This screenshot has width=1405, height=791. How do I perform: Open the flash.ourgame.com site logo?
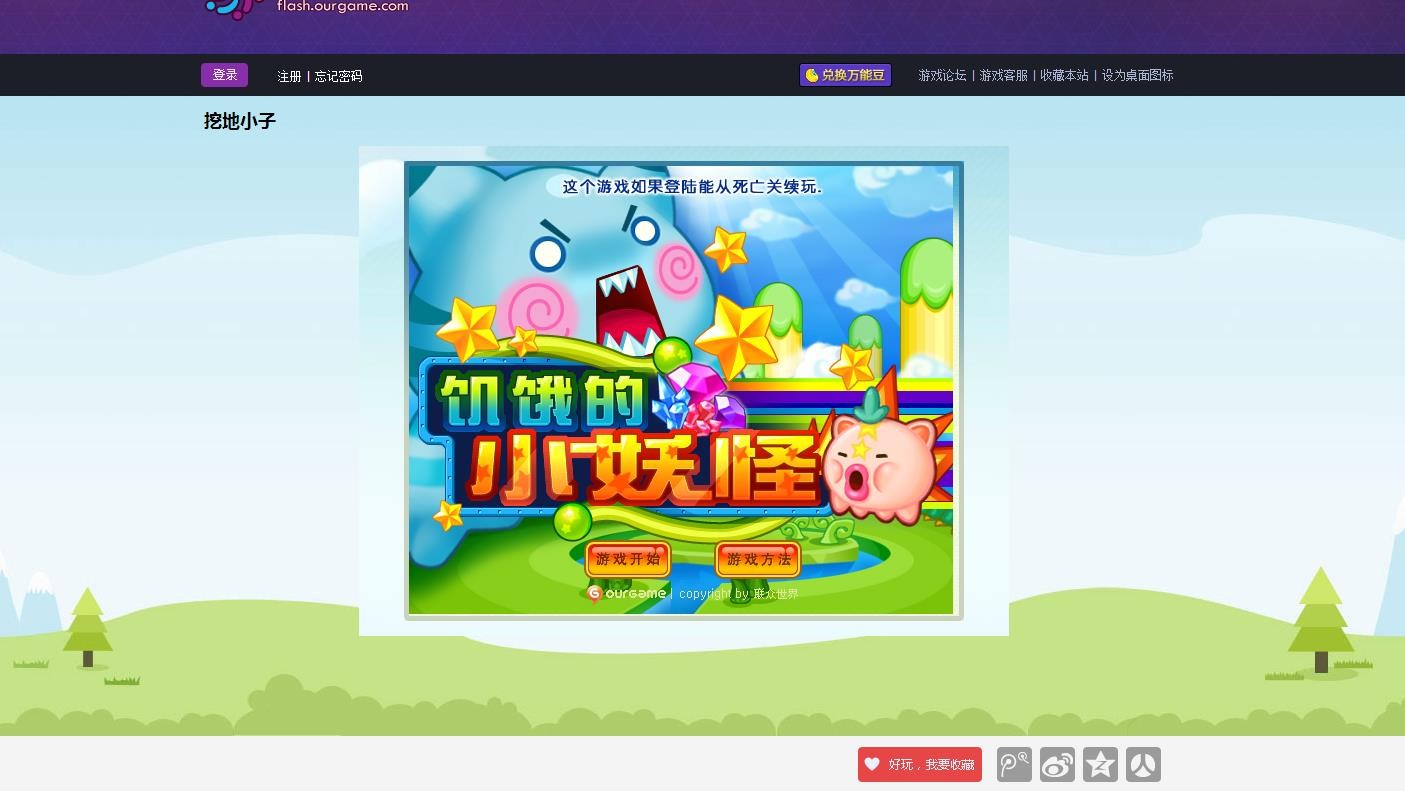(306, 8)
